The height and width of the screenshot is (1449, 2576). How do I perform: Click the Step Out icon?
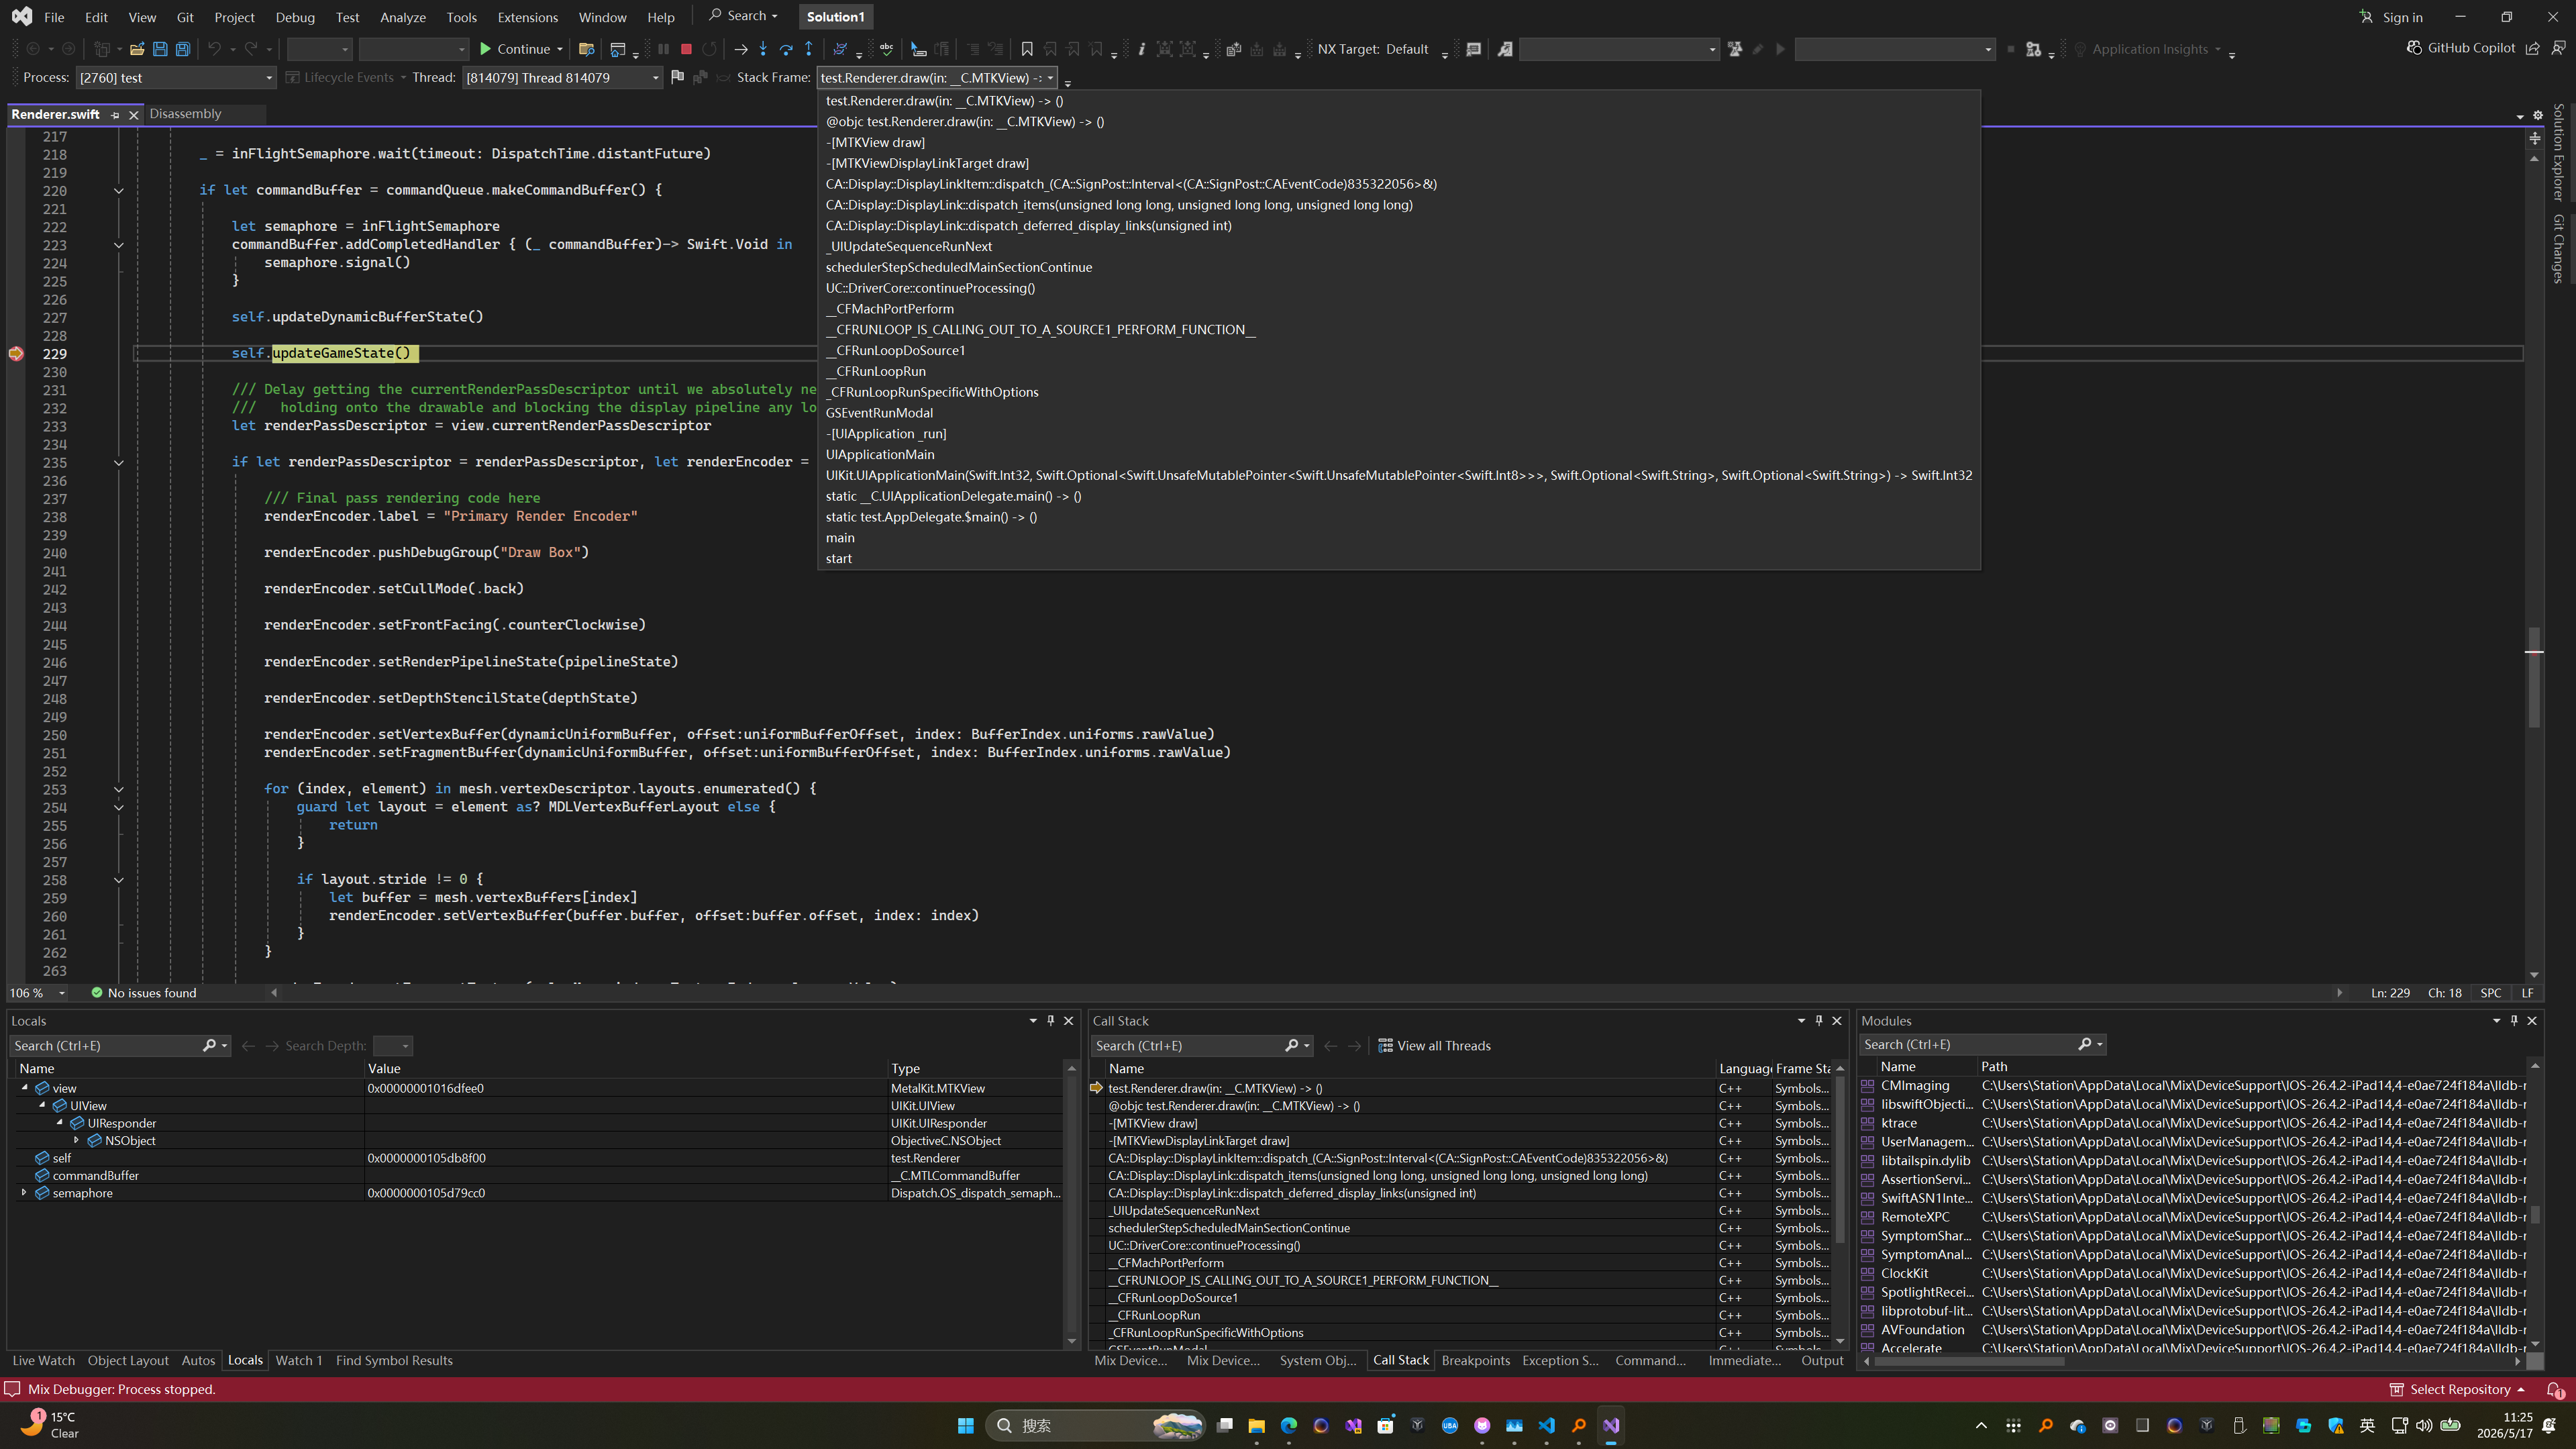click(809, 49)
